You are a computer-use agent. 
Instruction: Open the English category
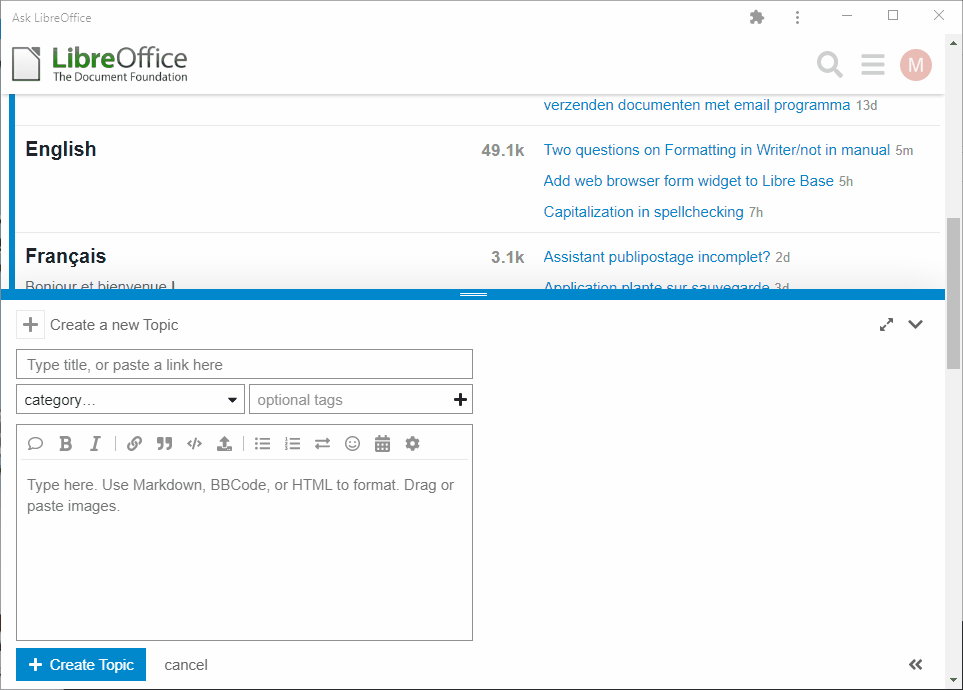pos(61,149)
